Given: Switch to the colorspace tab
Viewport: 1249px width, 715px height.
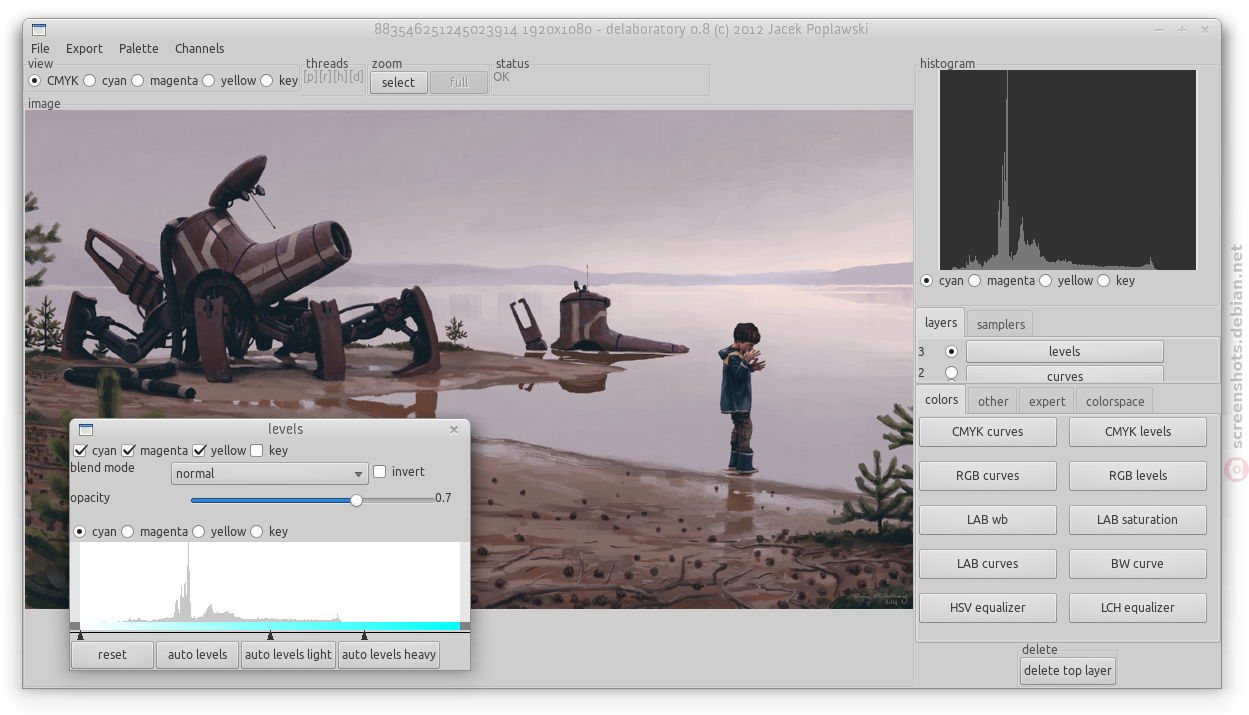Looking at the screenshot, I should pyautogui.click(x=1115, y=401).
